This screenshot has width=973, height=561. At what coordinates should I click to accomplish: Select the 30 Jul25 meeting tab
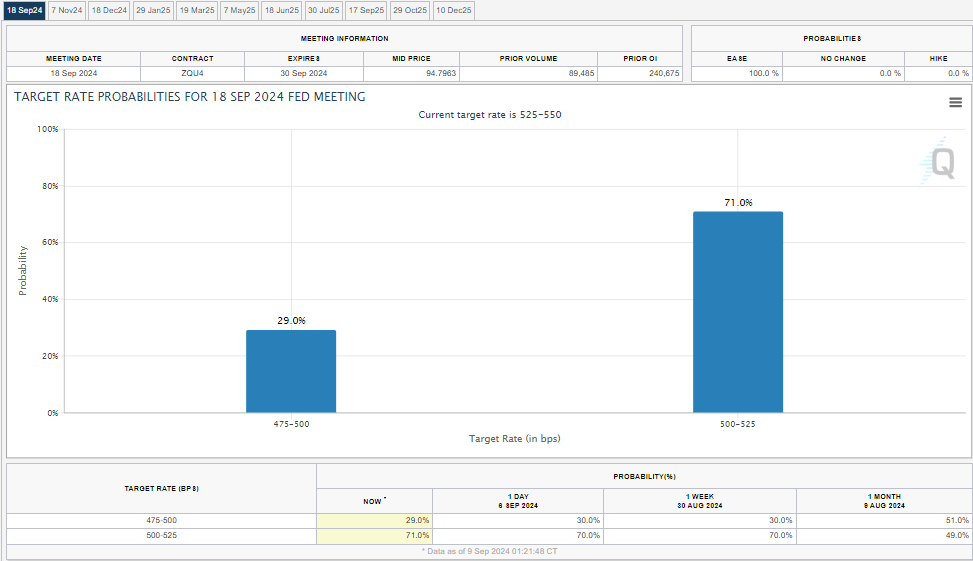[324, 10]
